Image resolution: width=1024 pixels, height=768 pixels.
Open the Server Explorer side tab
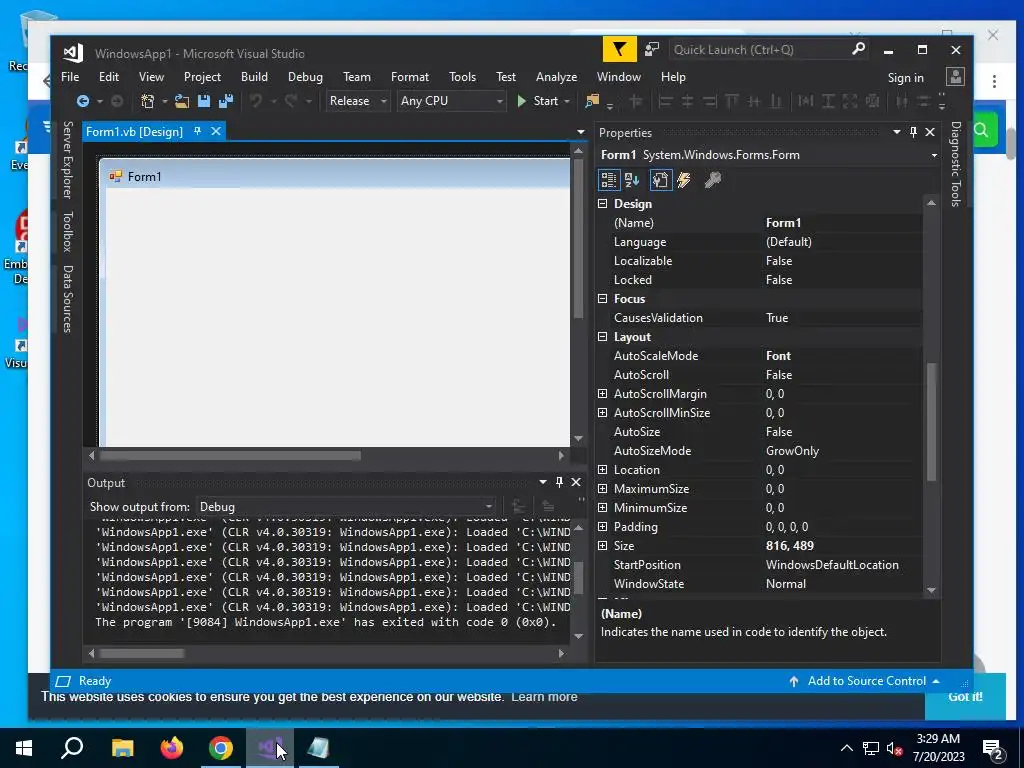[67, 160]
